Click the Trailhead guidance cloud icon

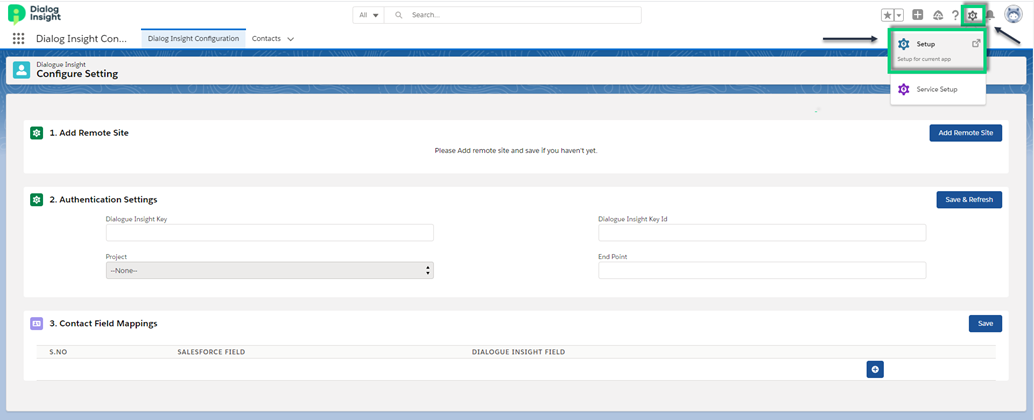(x=938, y=15)
